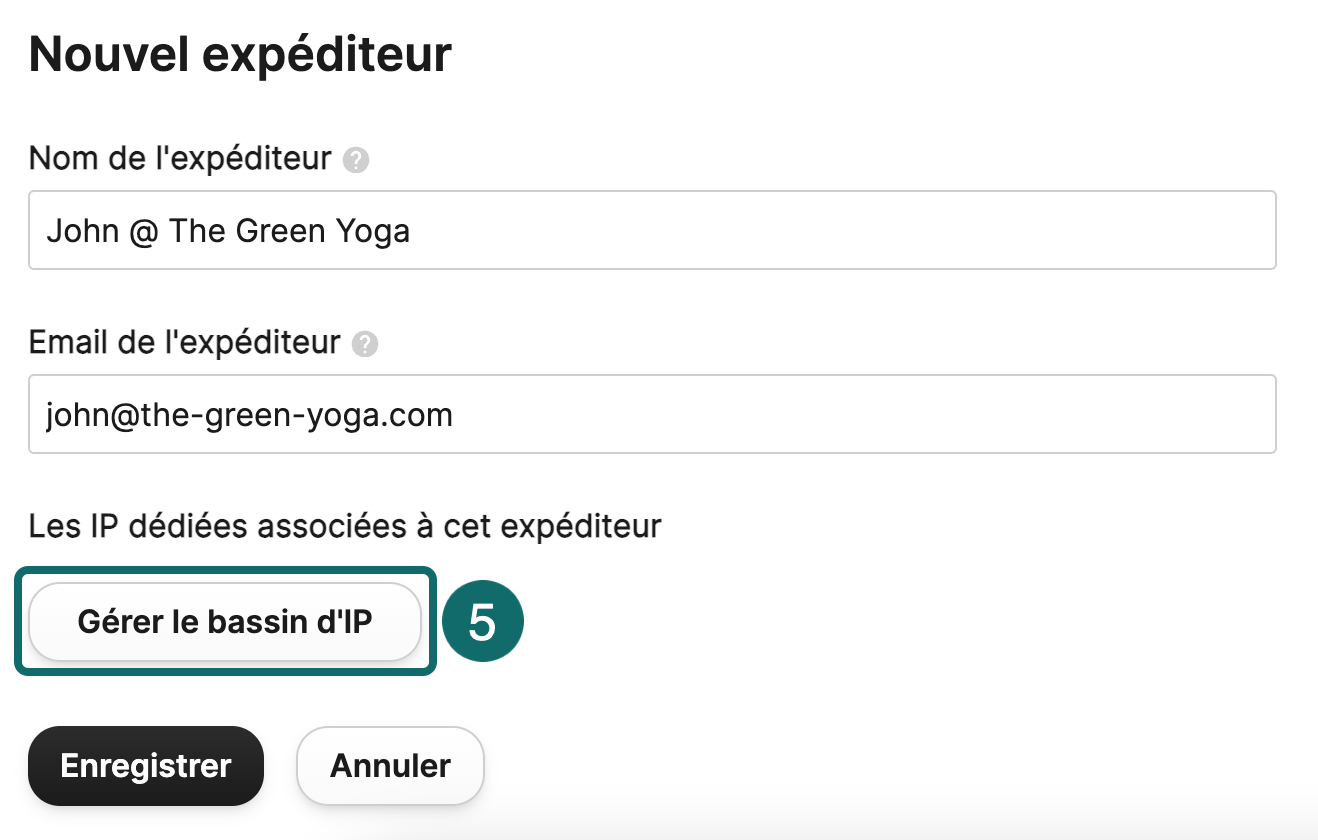Save the sender with Enregistrer
Image resolution: width=1318 pixels, height=840 pixels.
pos(146,766)
